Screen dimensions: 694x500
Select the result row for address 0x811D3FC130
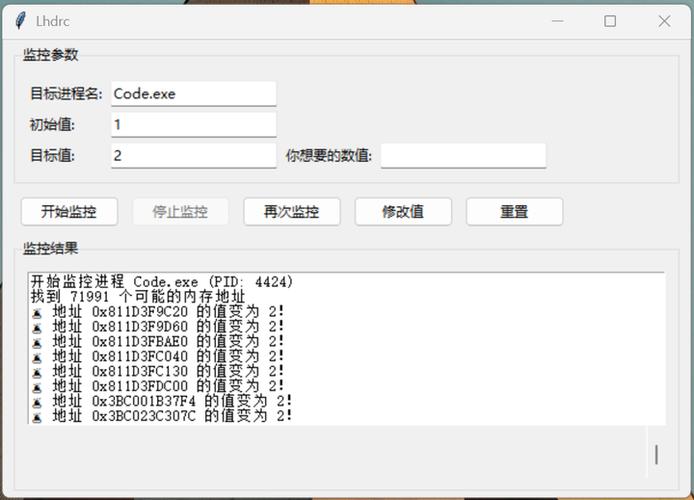pos(158,371)
